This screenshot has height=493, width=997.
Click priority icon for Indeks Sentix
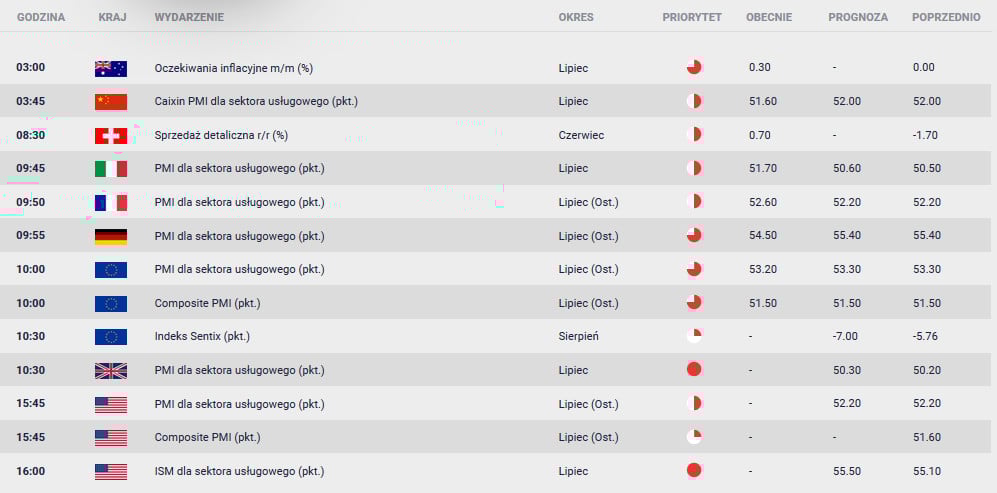coord(694,337)
